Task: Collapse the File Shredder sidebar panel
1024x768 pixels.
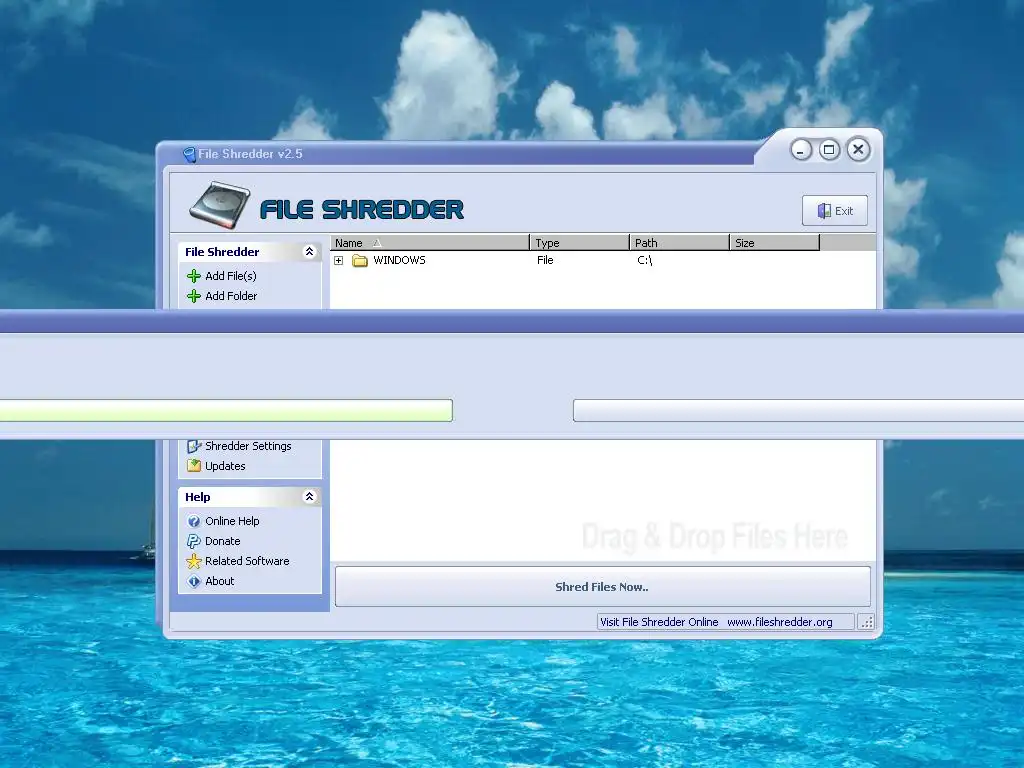Action: [x=310, y=252]
